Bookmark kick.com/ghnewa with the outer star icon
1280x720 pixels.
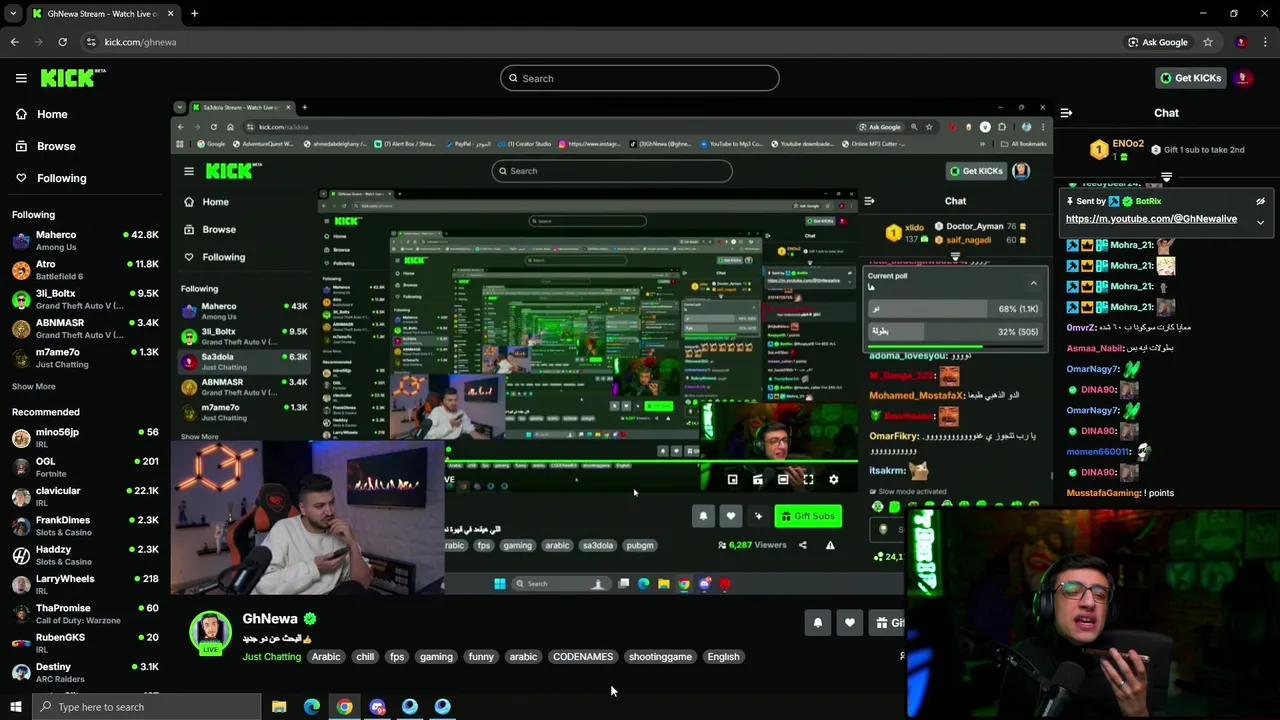pyautogui.click(x=1208, y=42)
